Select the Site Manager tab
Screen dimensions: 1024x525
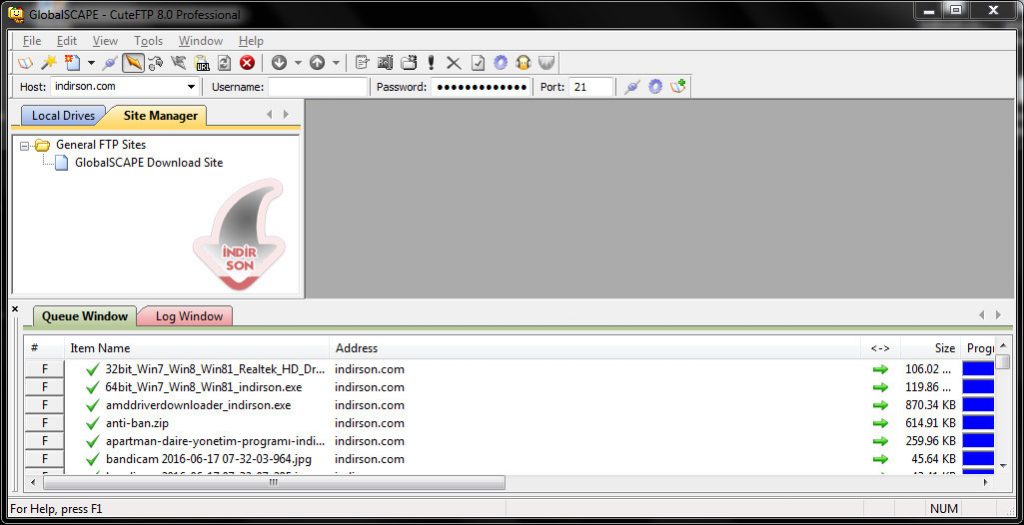[x=160, y=116]
